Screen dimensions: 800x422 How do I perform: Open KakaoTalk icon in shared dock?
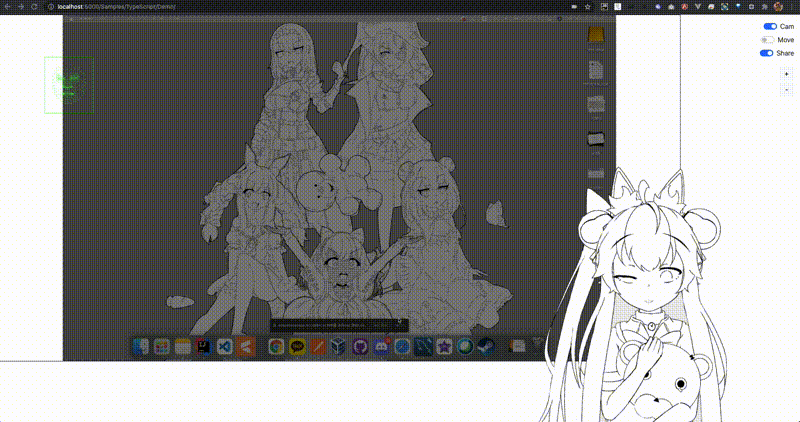297,347
